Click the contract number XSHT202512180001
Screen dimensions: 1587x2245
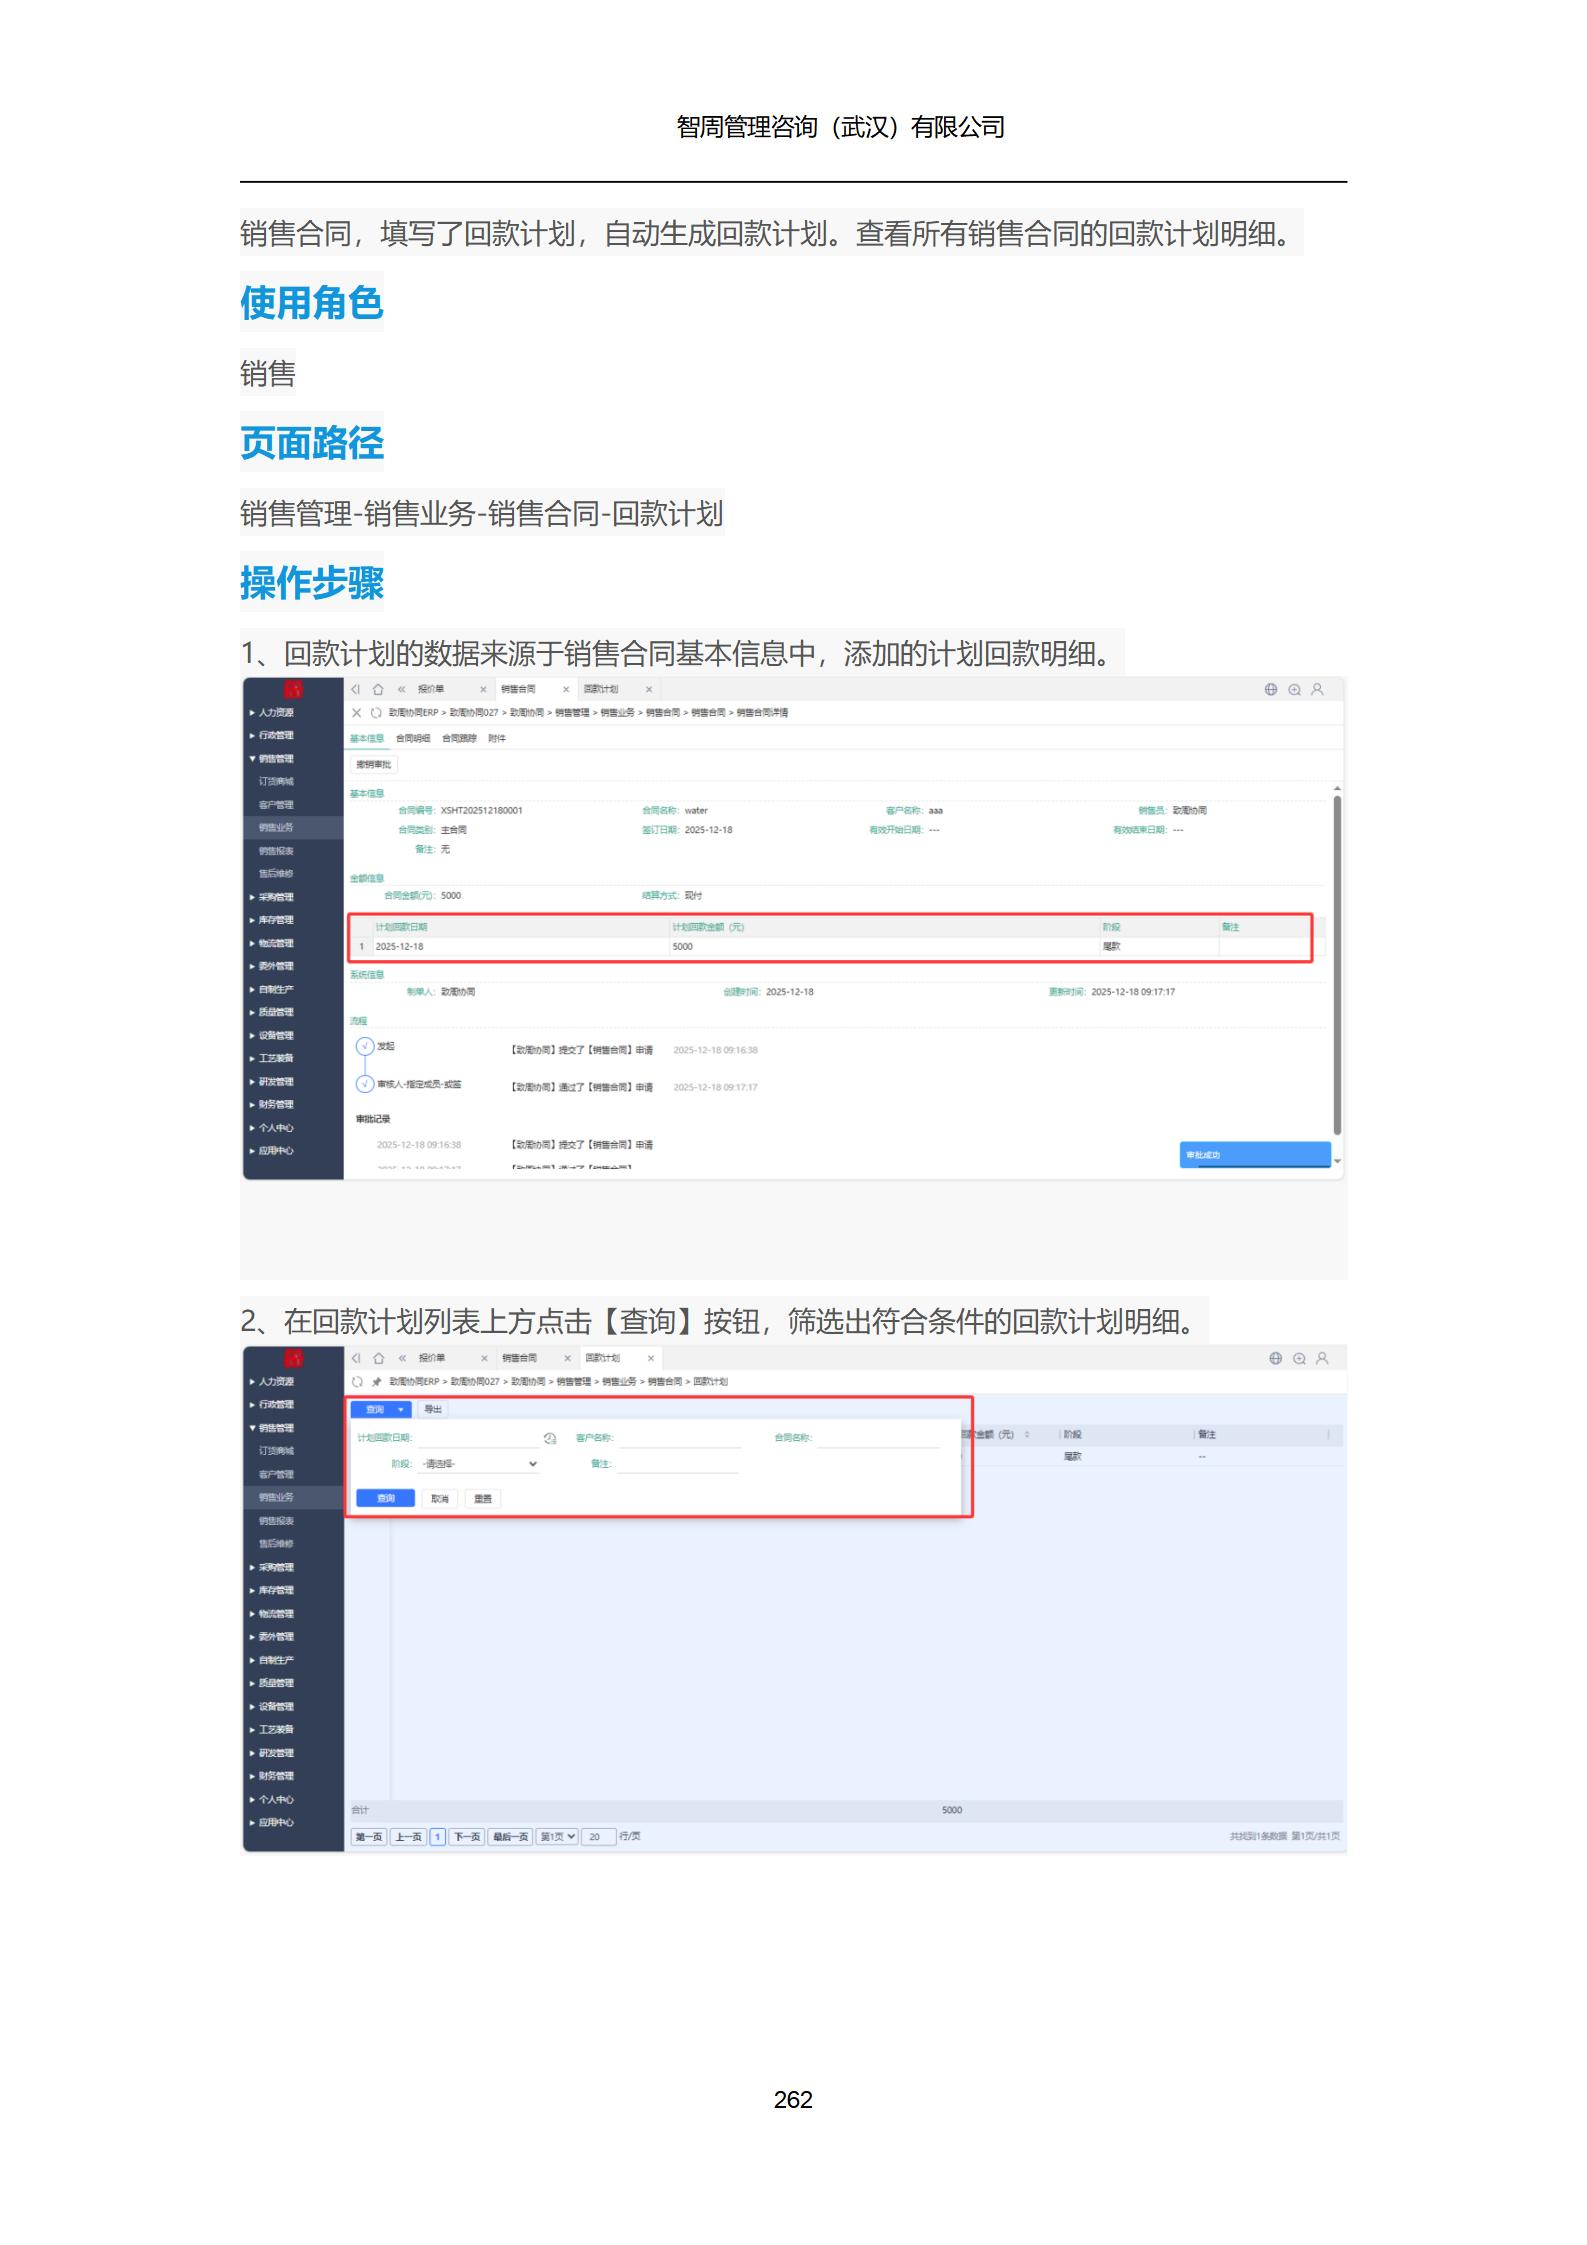click(x=481, y=811)
